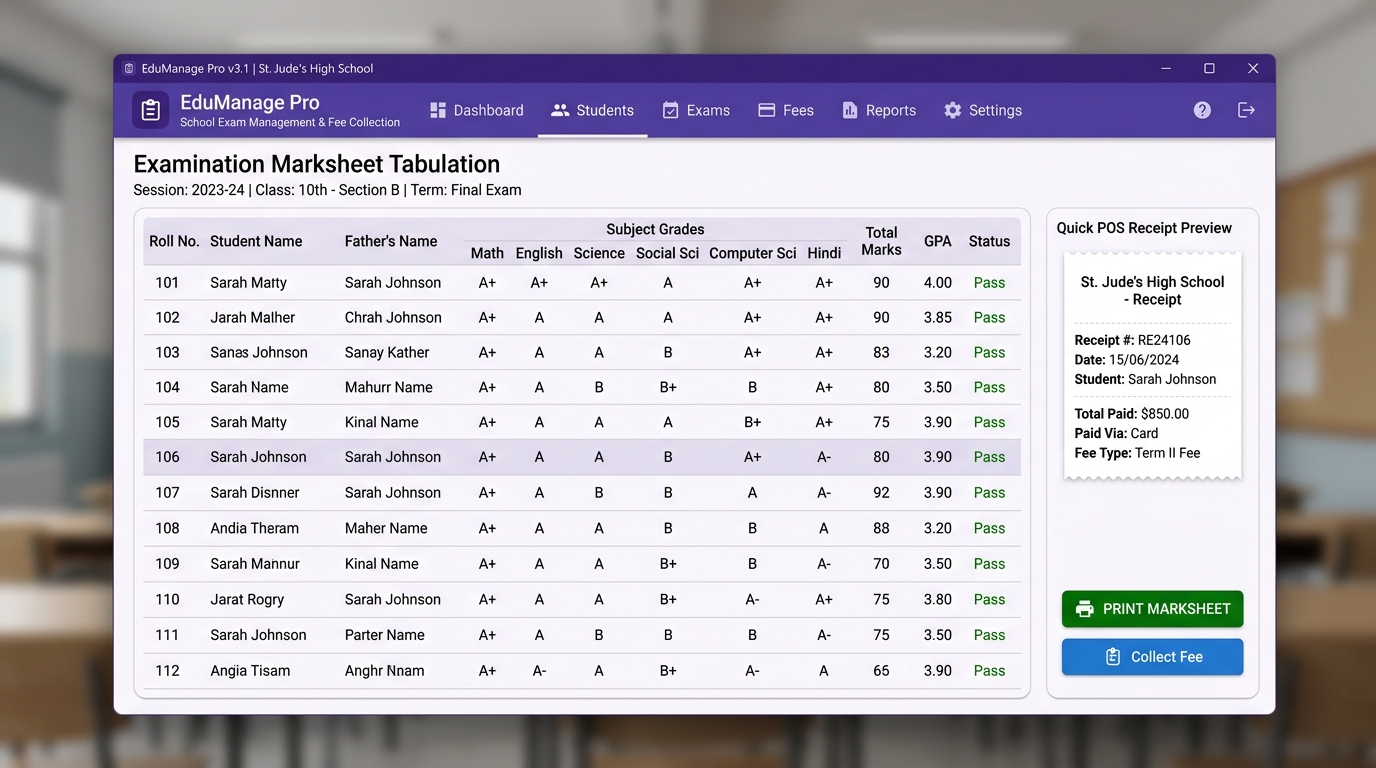Click the Exams calendar-check icon
The width and height of the screenshot is (1376, 768).
click(671, 110)
